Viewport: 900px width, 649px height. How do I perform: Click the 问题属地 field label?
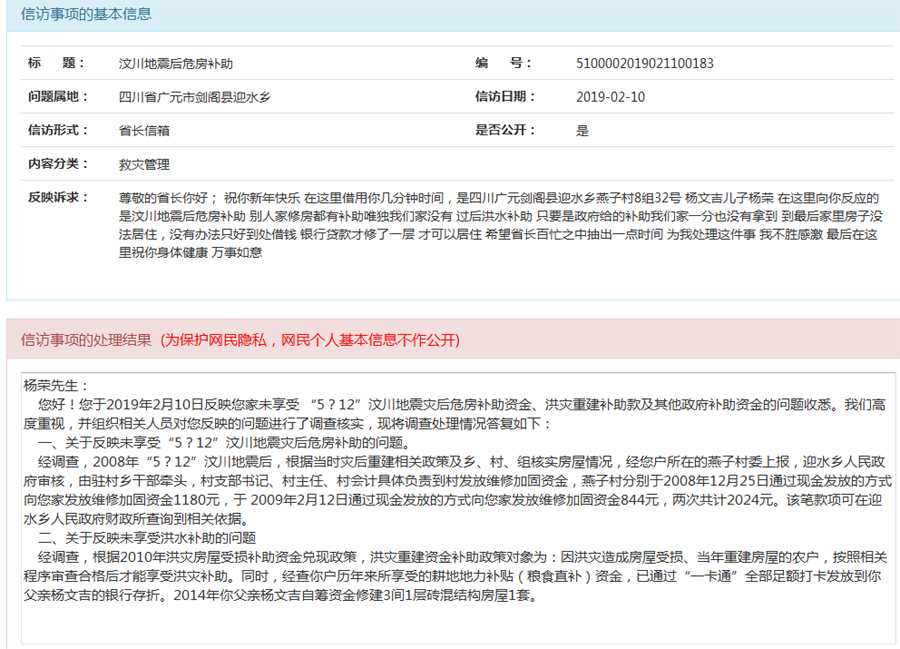59,97
